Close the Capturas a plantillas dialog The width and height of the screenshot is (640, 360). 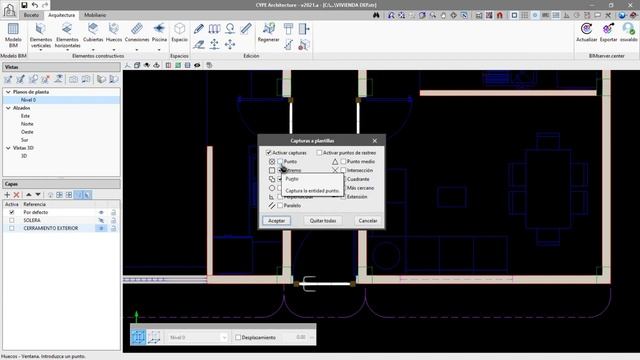pos(375,141)
